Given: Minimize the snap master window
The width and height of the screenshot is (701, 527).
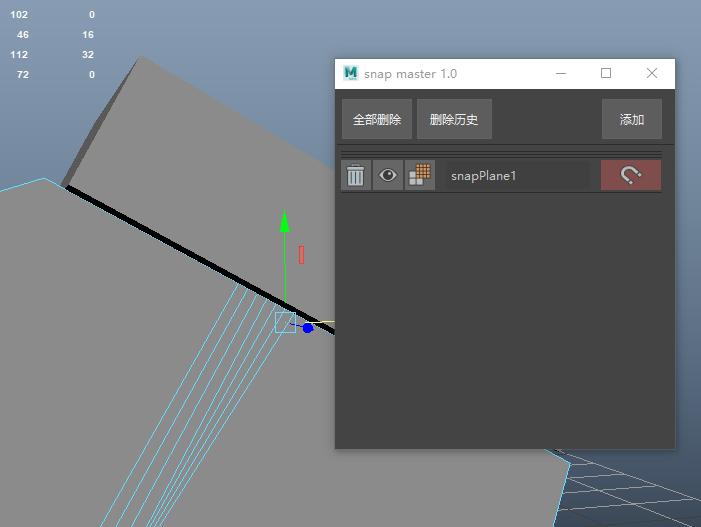Looking at the screenshot, I should tap(560, 73).
